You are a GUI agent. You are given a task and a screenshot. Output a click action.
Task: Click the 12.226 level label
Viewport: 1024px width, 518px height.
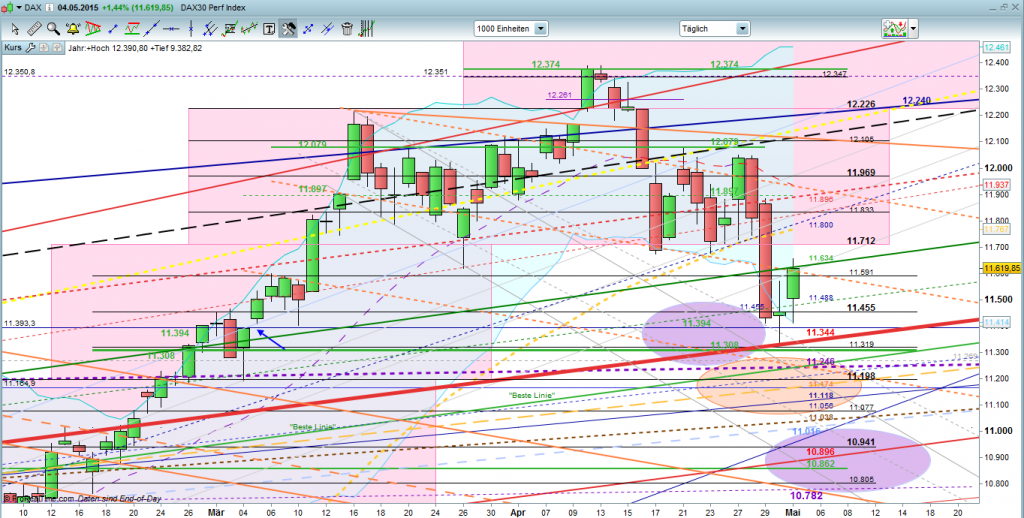point(861,105)
